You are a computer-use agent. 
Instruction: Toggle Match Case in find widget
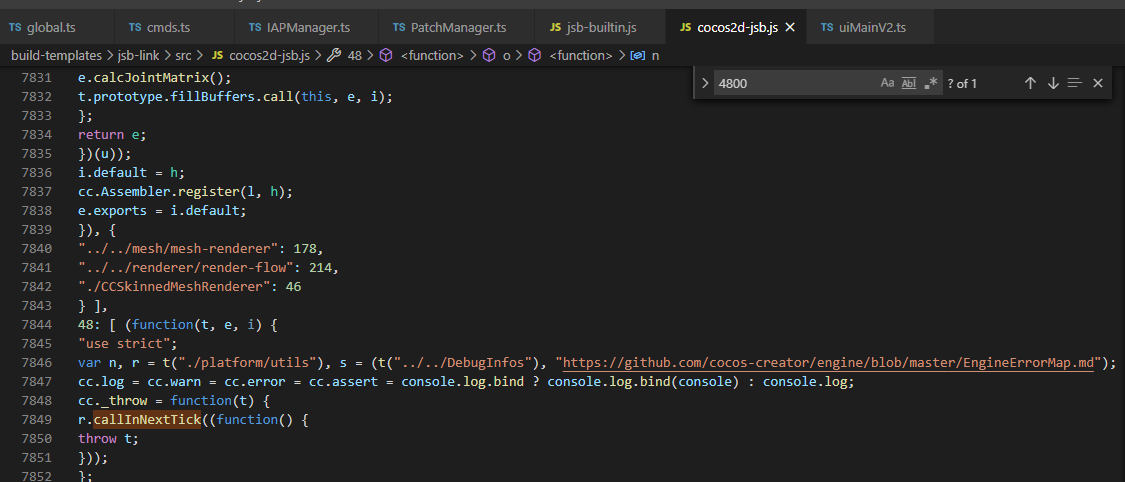pos(887,84)
